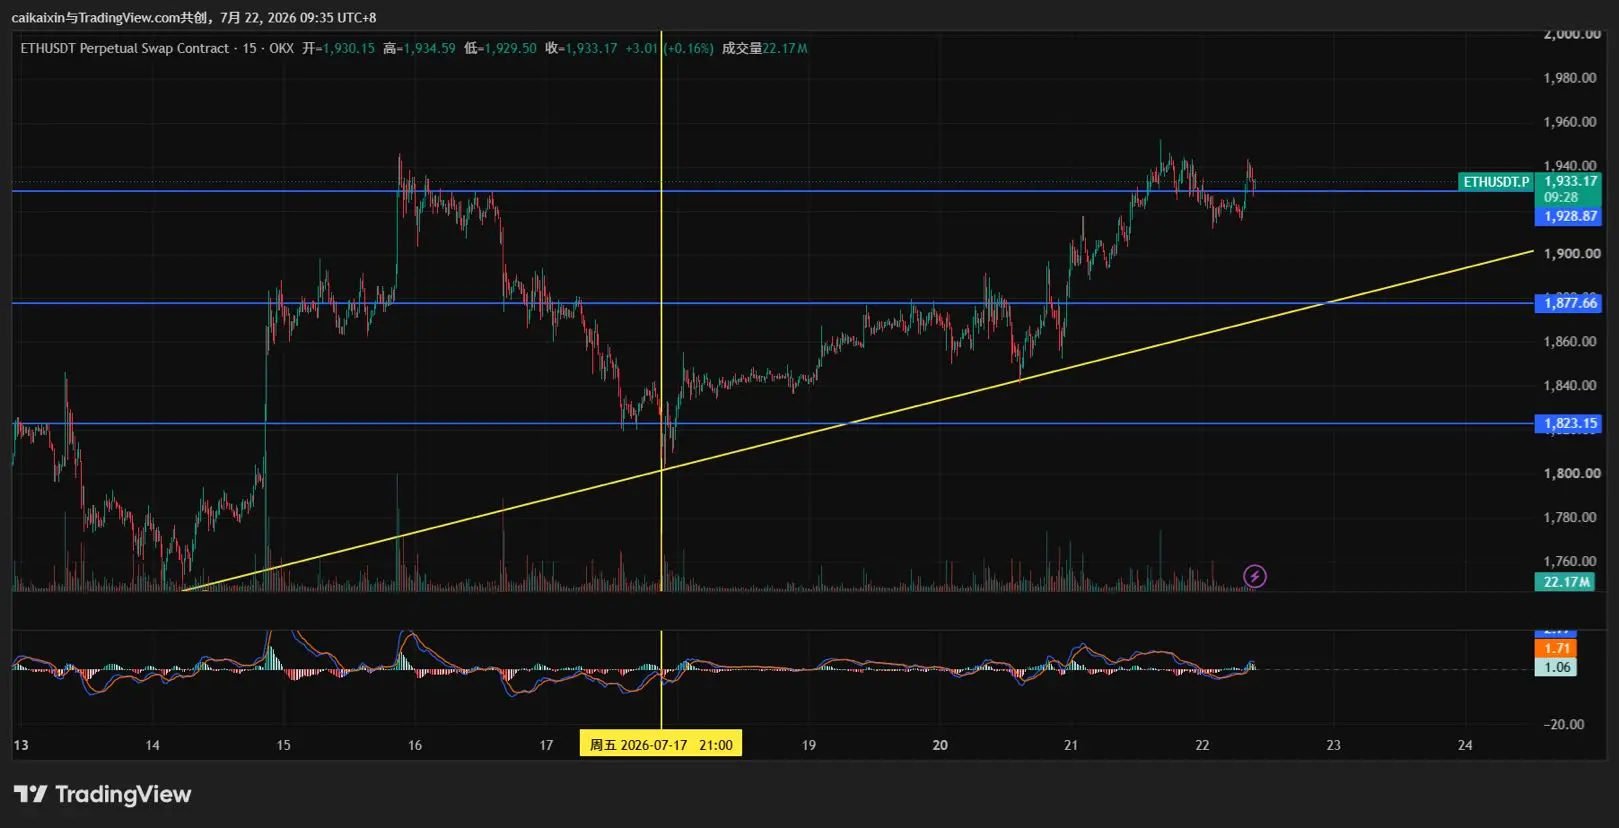Screen dimensions: 1619x828
Task: Click date 23 on the time axis
Action: 1333,745
